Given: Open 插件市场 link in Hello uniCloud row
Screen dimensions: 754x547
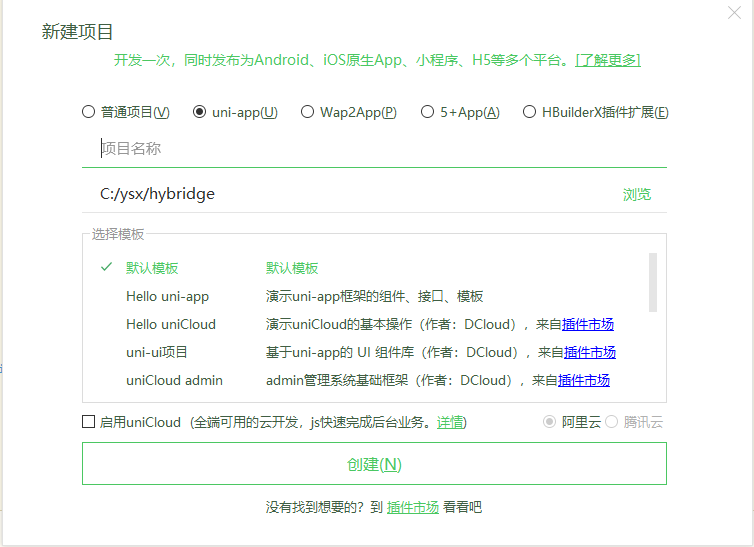Looking at the screenshot, I should tap(588, 324).
